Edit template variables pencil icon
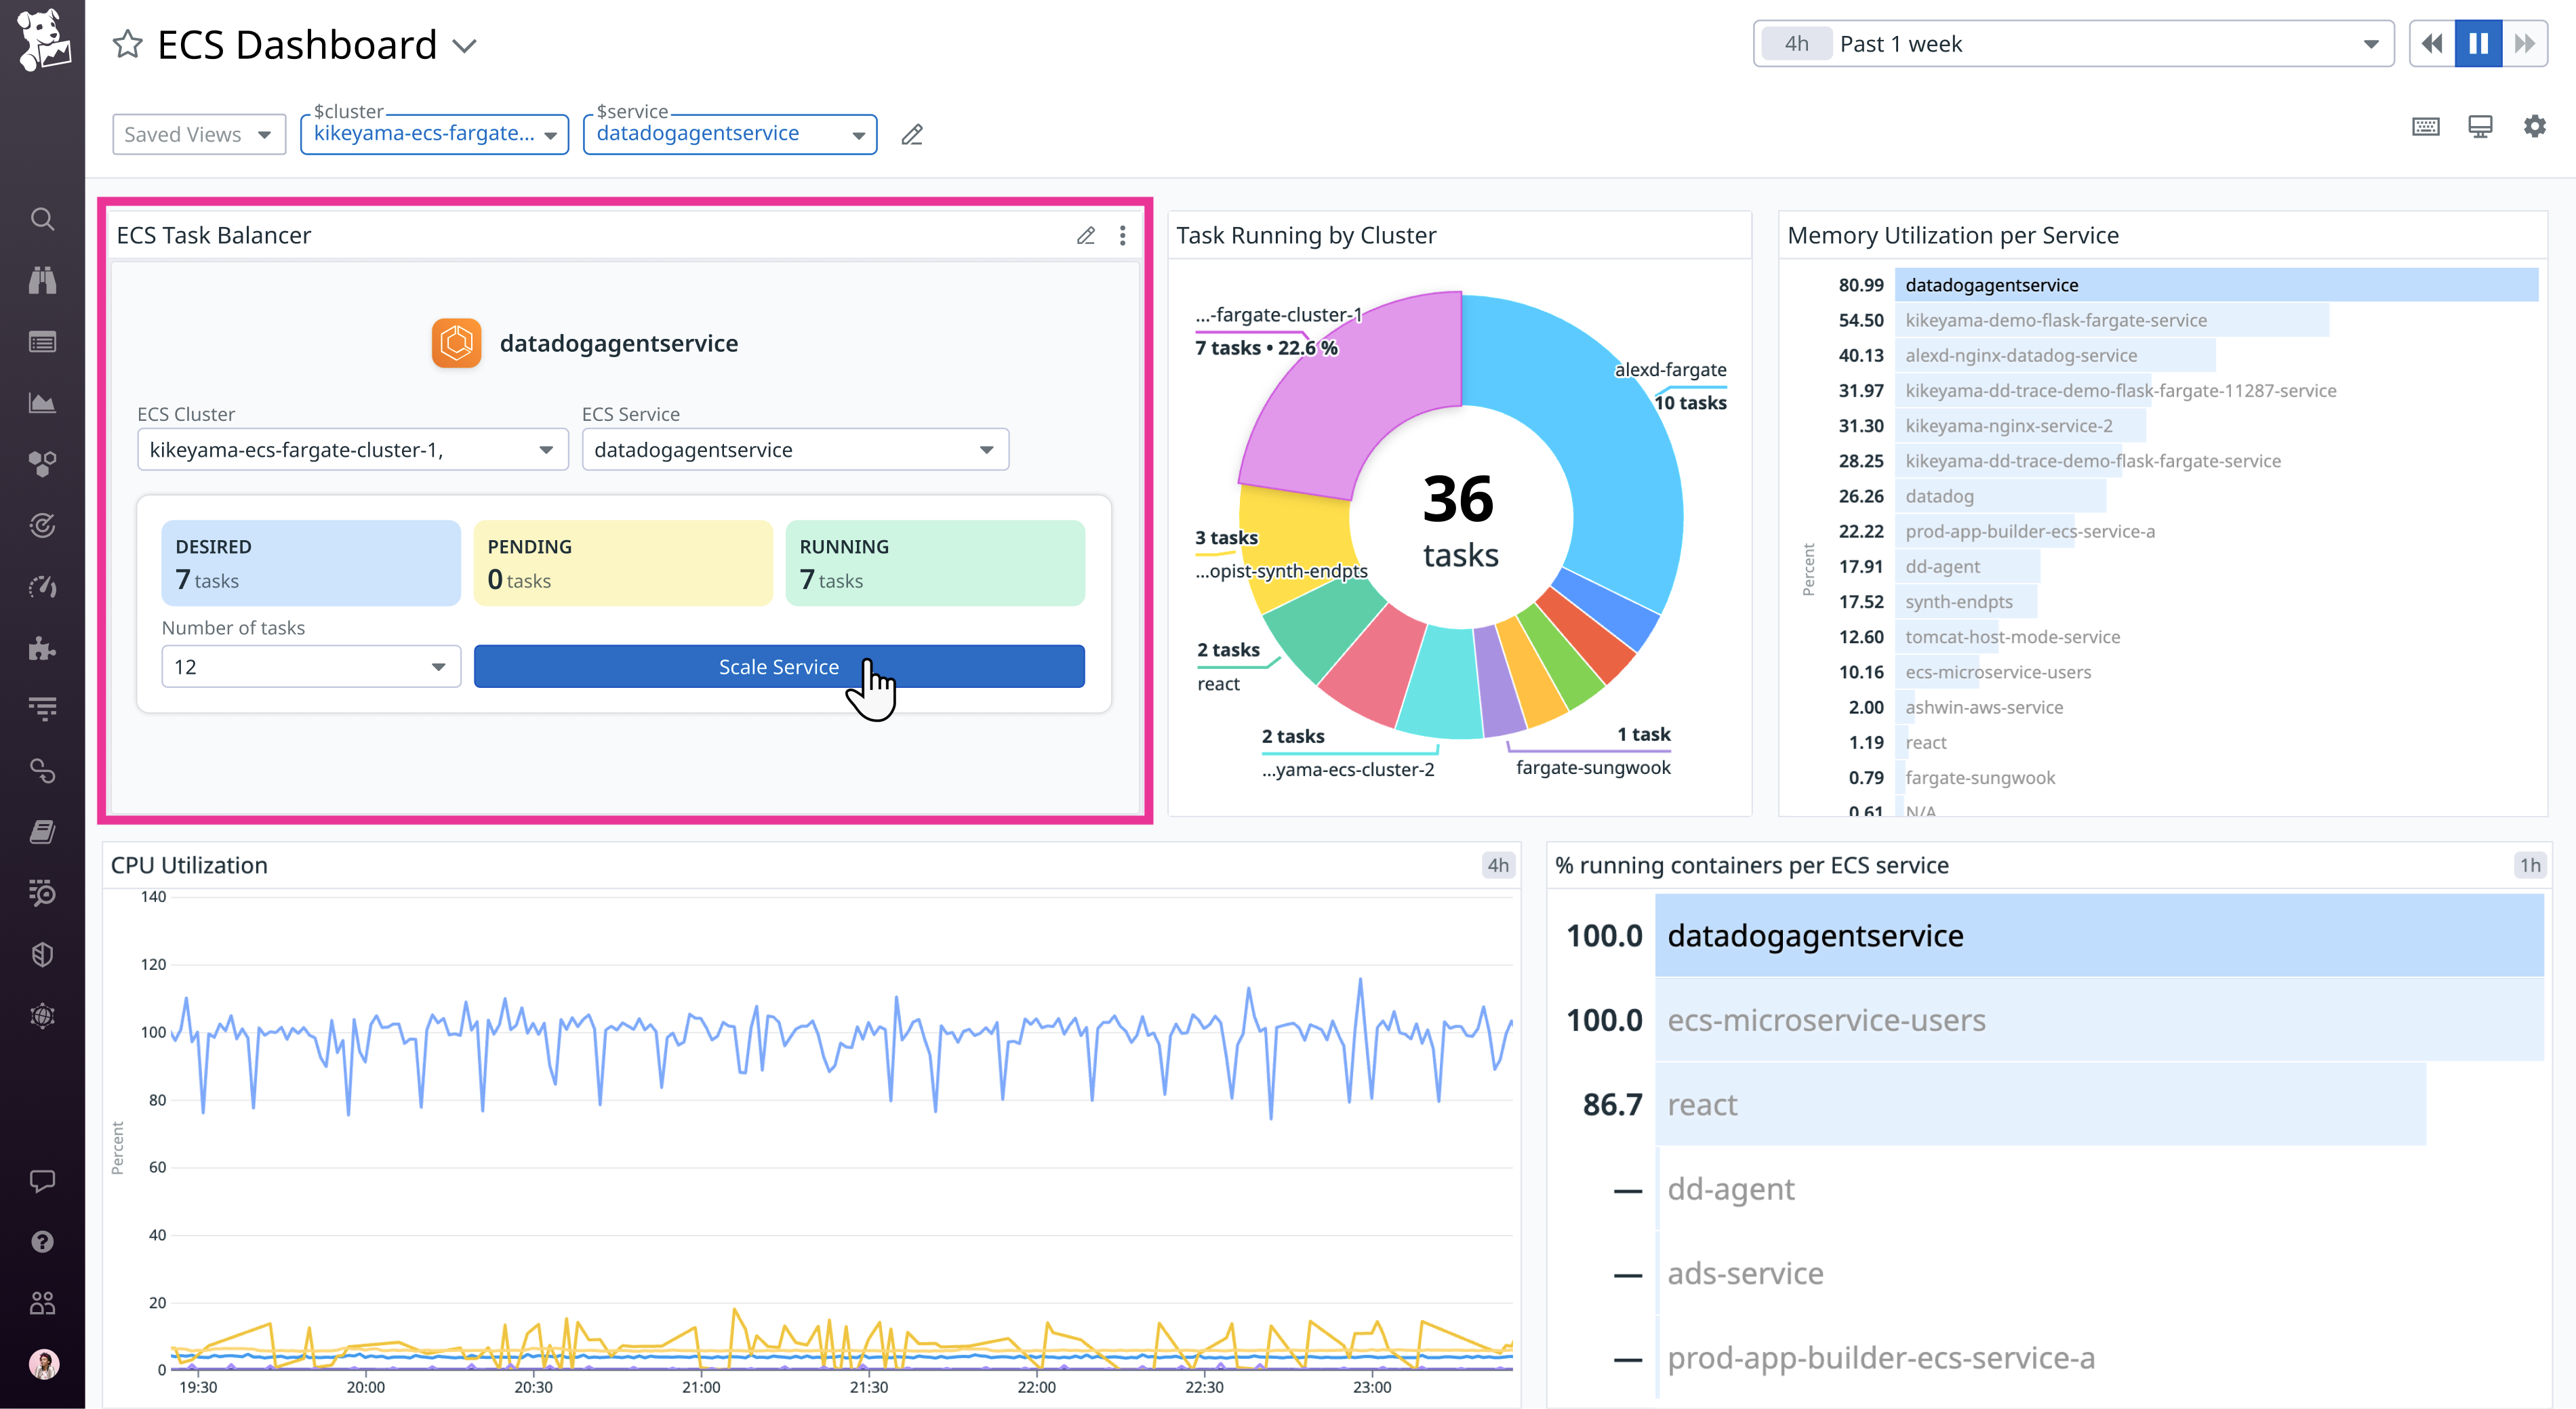 pyautogui.click(x=912, y=135)
